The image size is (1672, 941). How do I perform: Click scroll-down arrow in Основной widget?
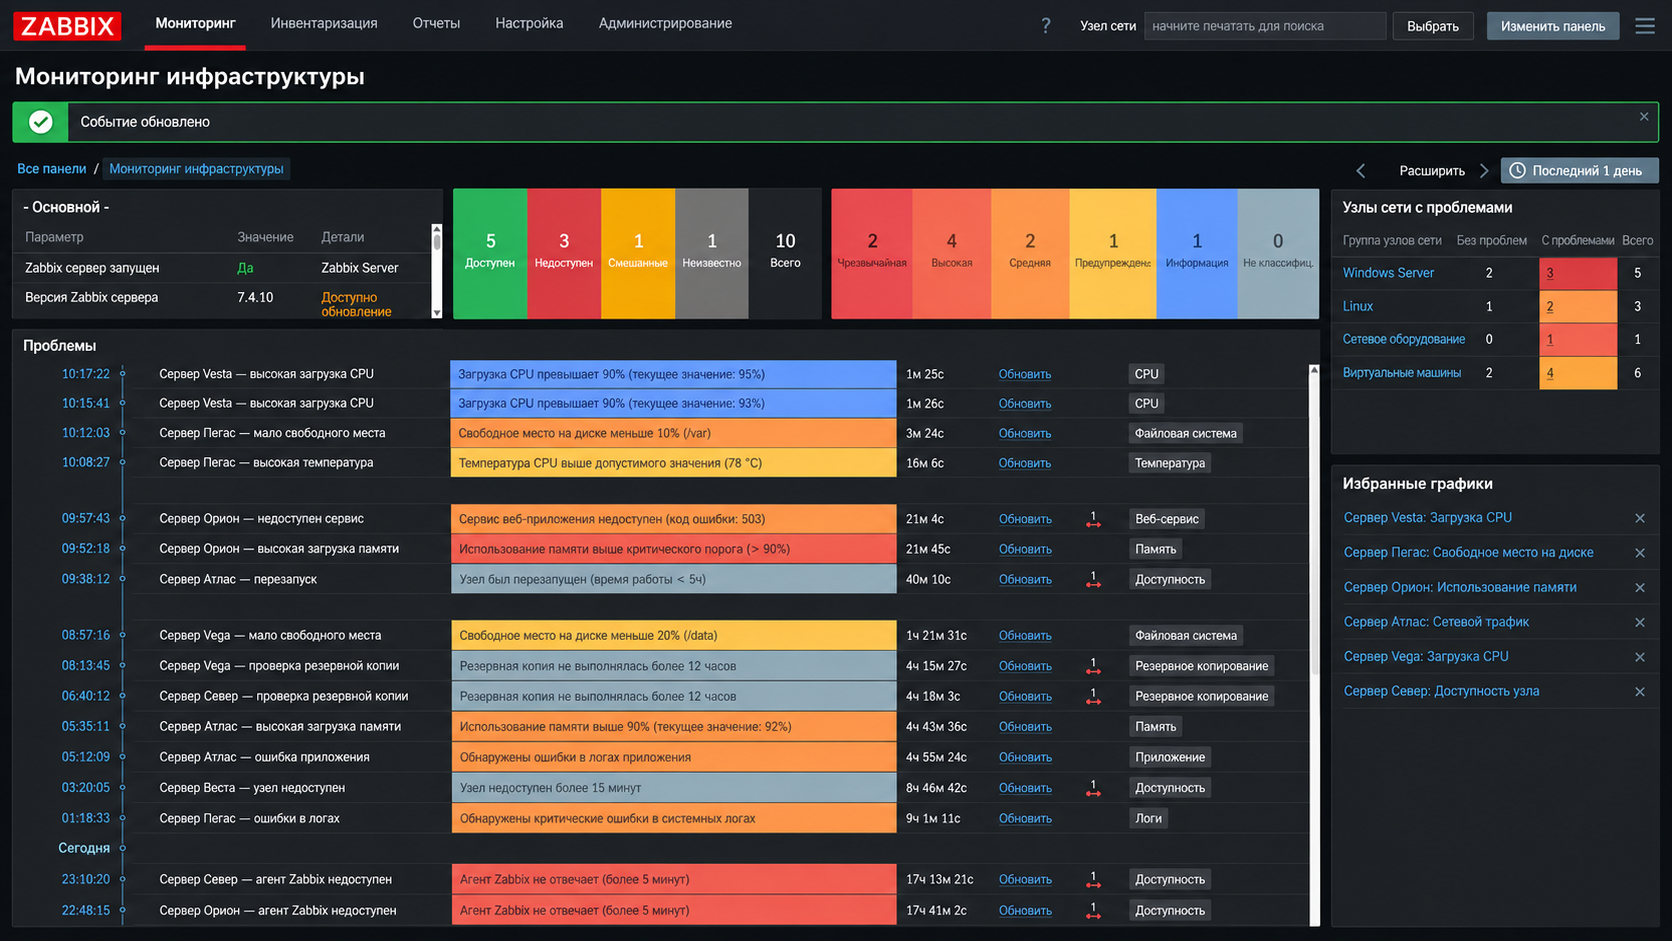436,313
